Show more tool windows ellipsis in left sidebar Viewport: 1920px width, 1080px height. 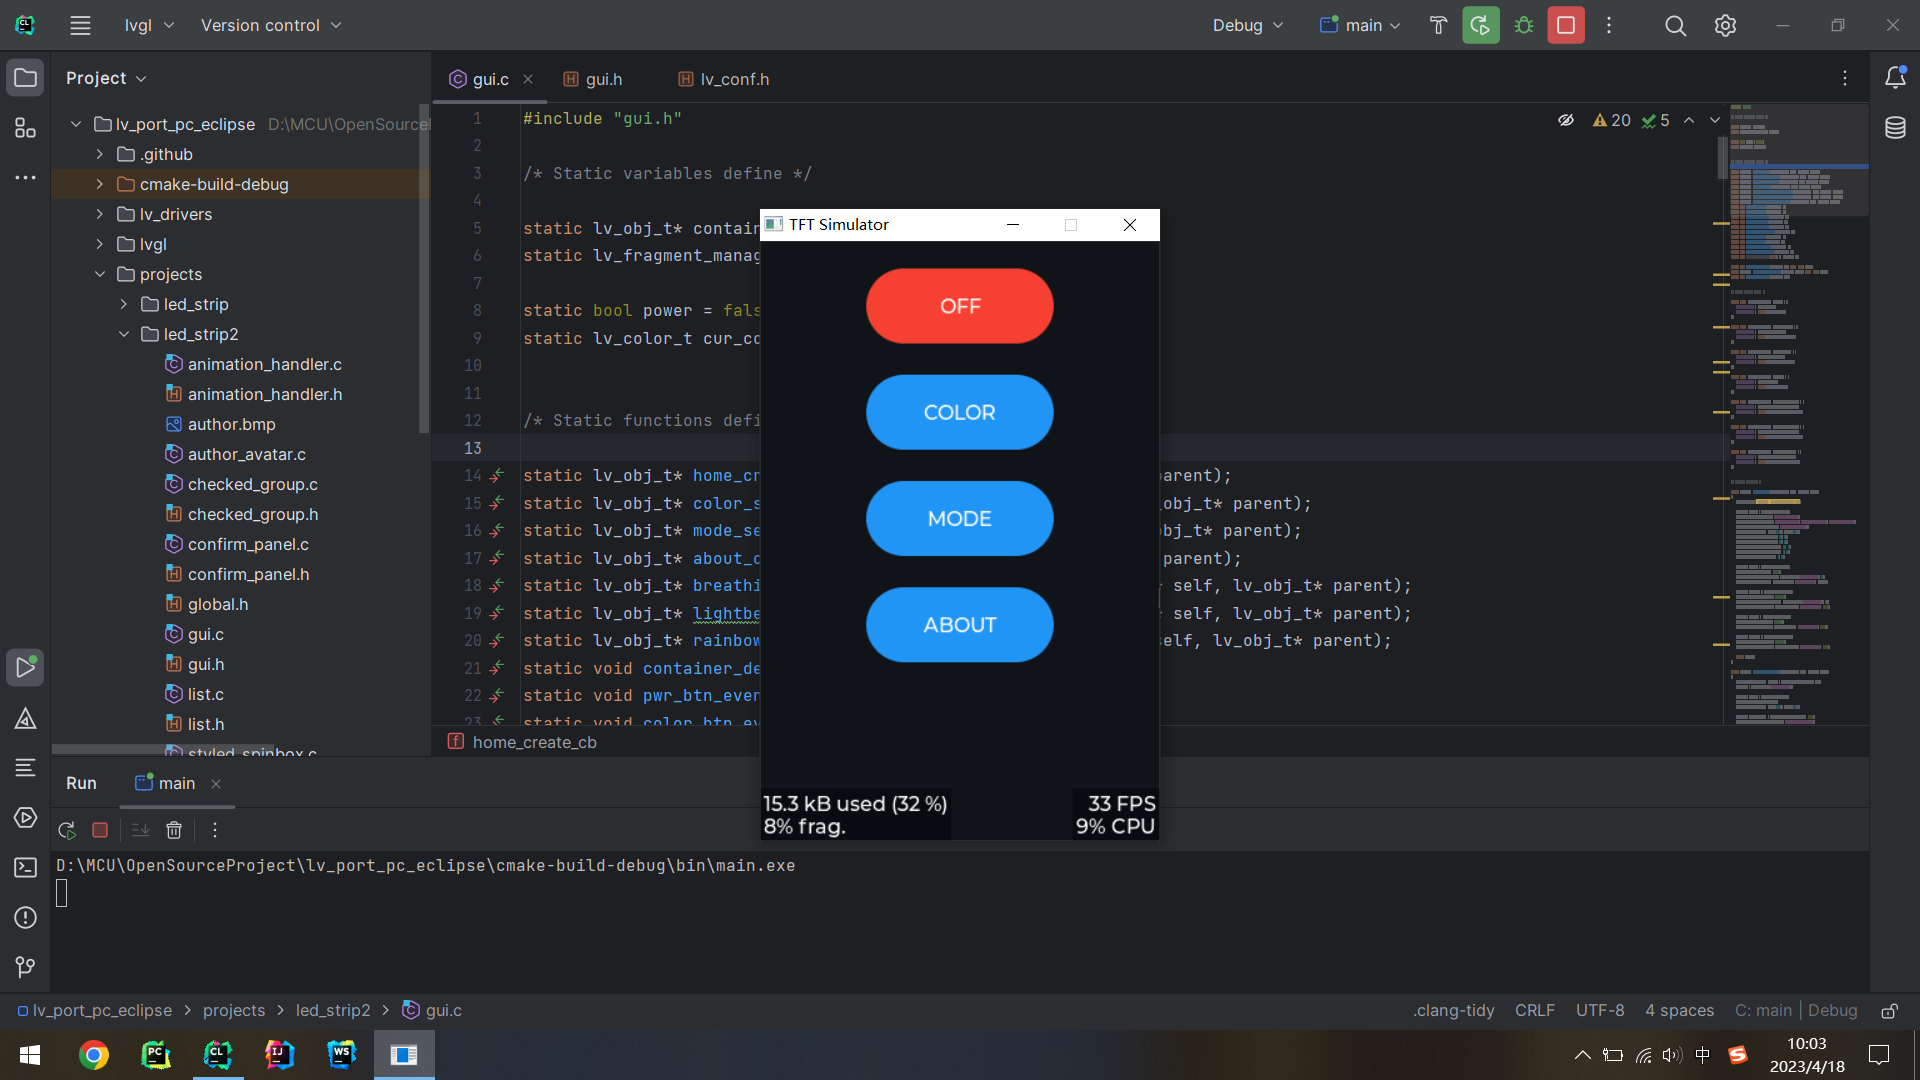click(x=25, y=178)
